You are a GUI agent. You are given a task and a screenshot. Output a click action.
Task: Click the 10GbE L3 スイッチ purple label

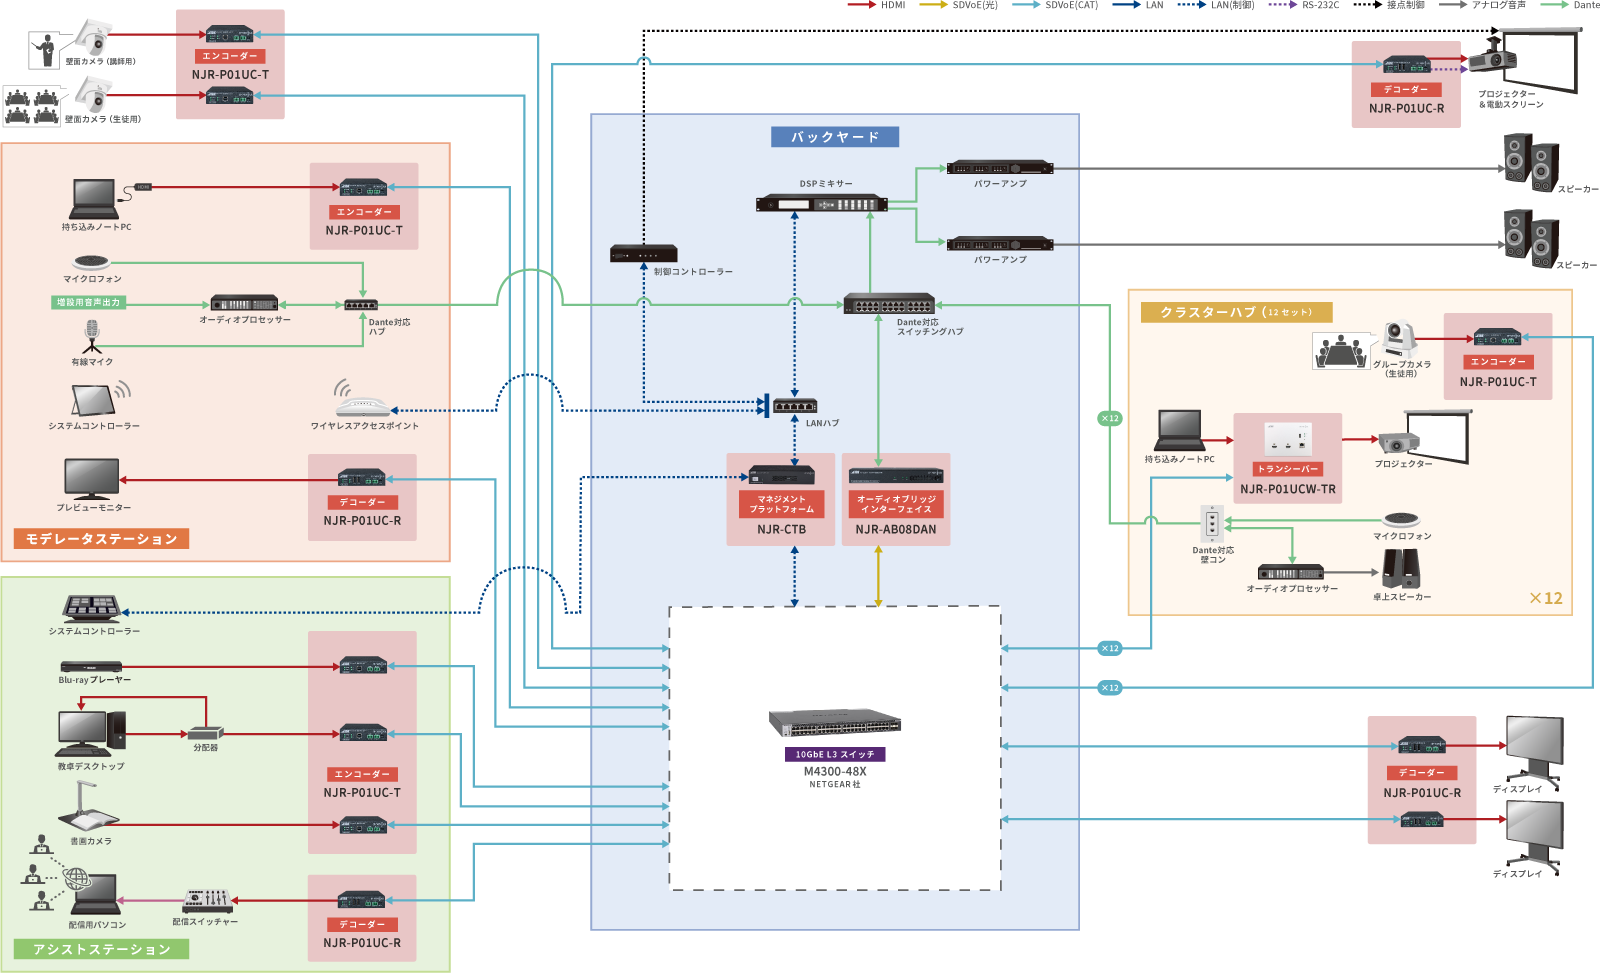[835, 755]
